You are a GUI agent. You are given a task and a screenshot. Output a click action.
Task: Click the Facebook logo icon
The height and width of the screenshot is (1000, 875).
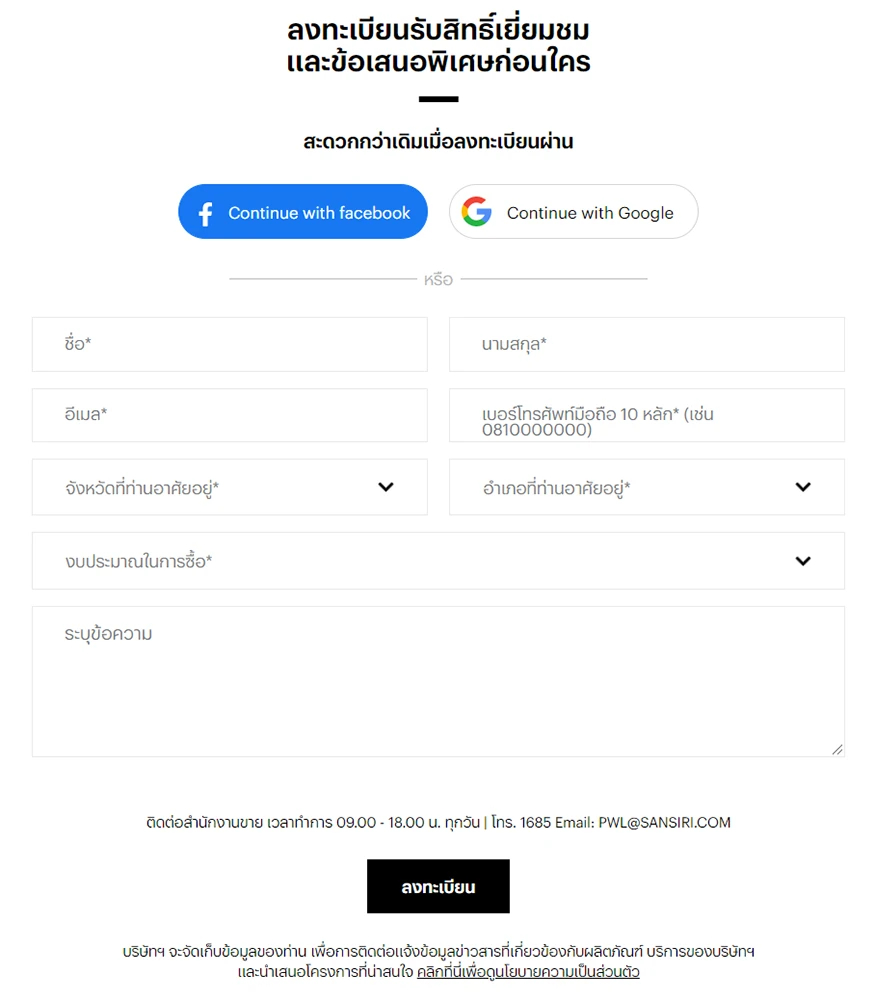pos(206,213)
